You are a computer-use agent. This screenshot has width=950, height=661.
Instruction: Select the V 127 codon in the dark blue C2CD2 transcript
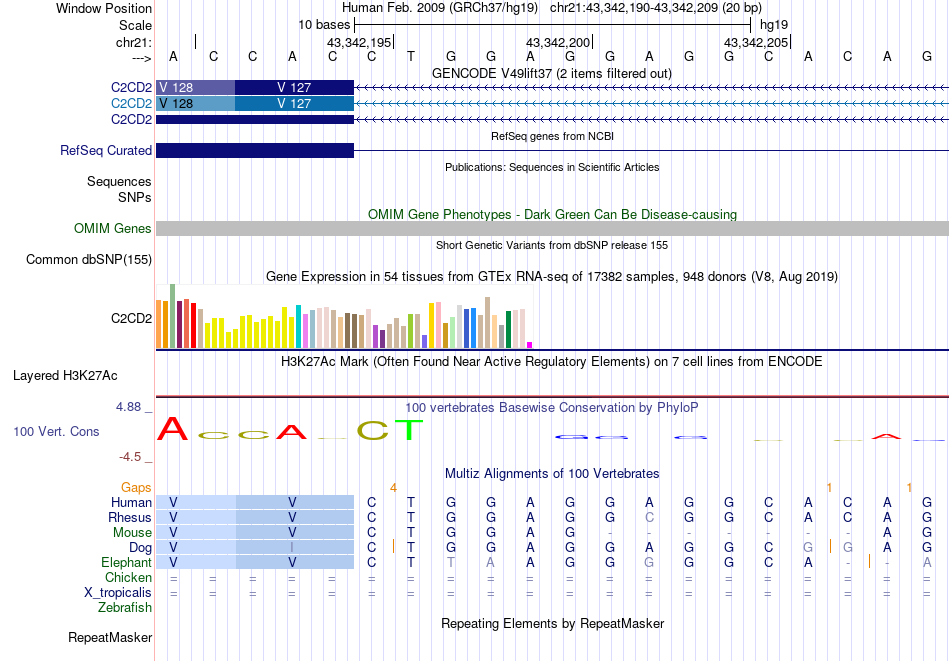click(294, 87)
